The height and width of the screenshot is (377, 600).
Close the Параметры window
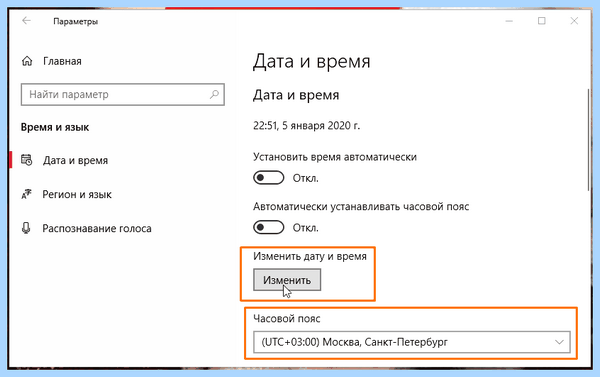[574, 21]
